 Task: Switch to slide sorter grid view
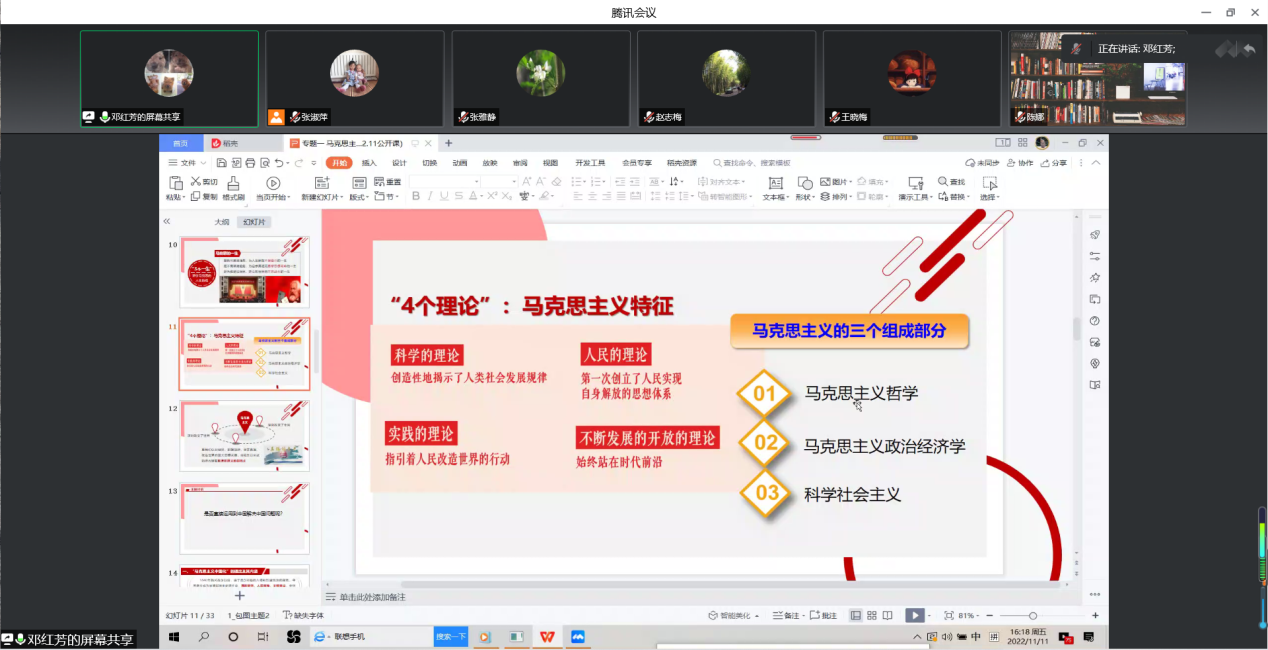pyautogui.click(x=872, y=616)
